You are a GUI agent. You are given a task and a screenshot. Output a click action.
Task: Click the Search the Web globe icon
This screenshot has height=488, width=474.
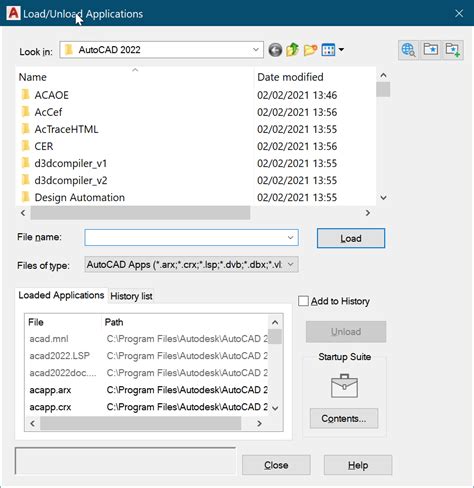[409, 50]
